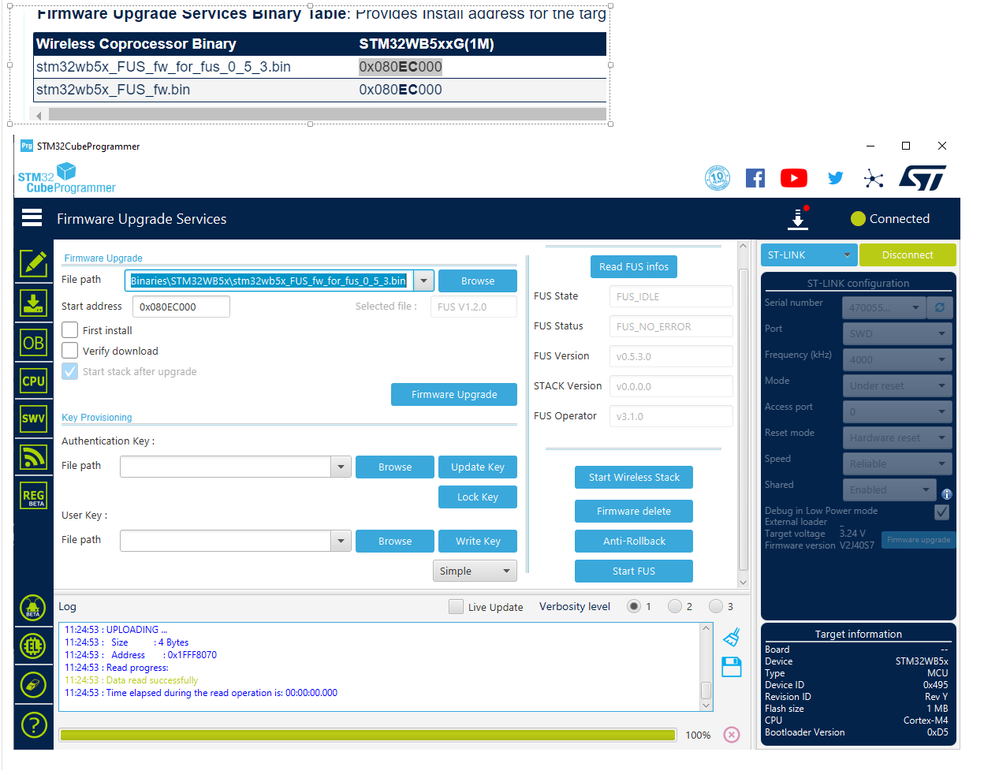
Task: Select verbosity level 3
Action: coord(715,606)
